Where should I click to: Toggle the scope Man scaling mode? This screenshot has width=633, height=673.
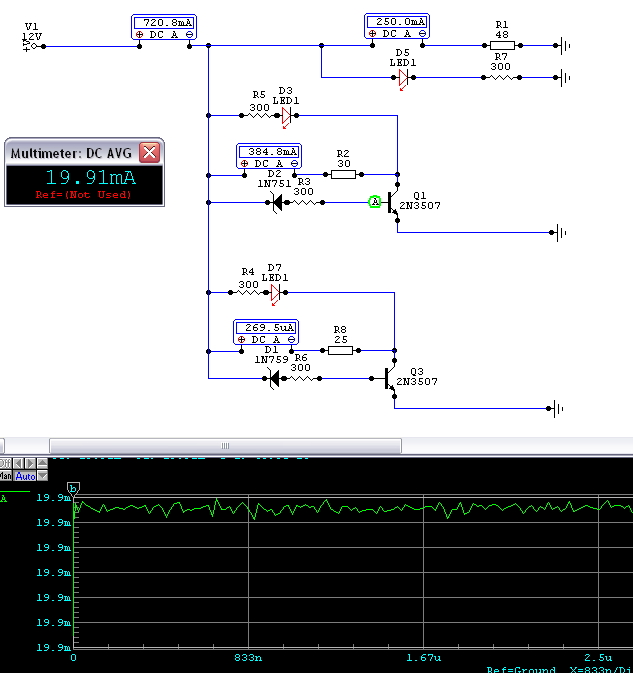pos(6,476)
